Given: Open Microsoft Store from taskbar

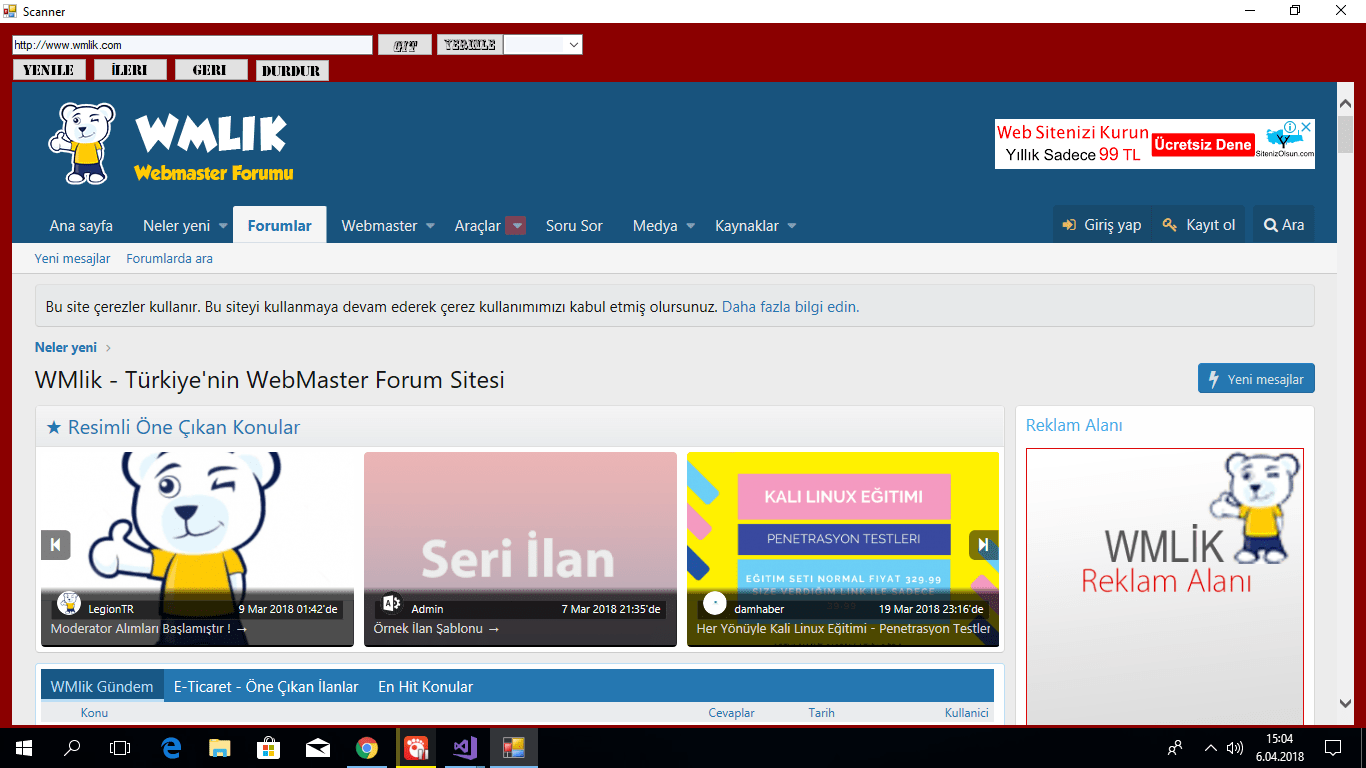Looking at the screenshot, I should 269,747.
